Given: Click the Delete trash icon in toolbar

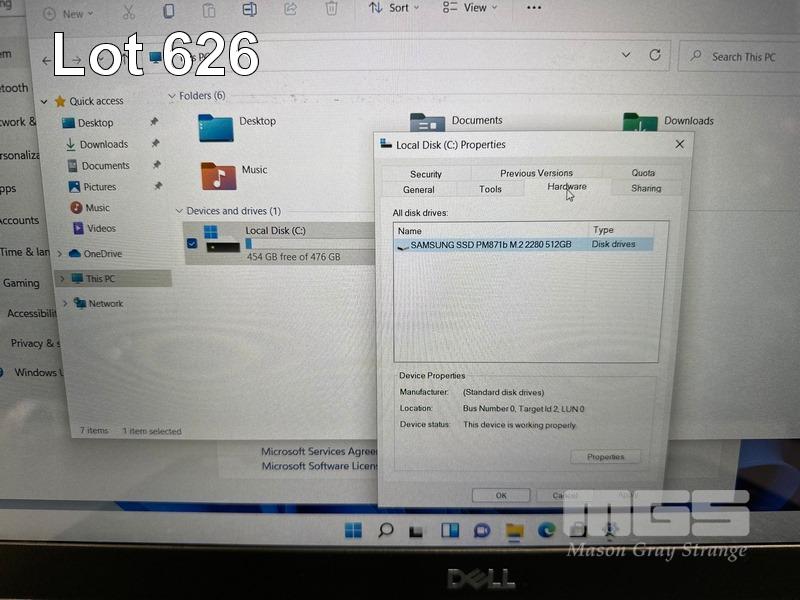Looking at the screenshot, I should 331,9.
